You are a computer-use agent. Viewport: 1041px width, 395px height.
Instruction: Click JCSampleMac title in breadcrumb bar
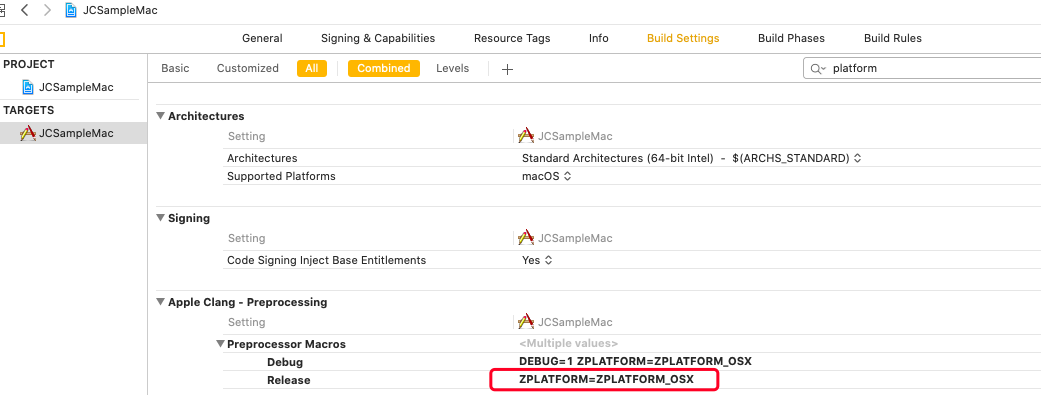tap(120, 11)
